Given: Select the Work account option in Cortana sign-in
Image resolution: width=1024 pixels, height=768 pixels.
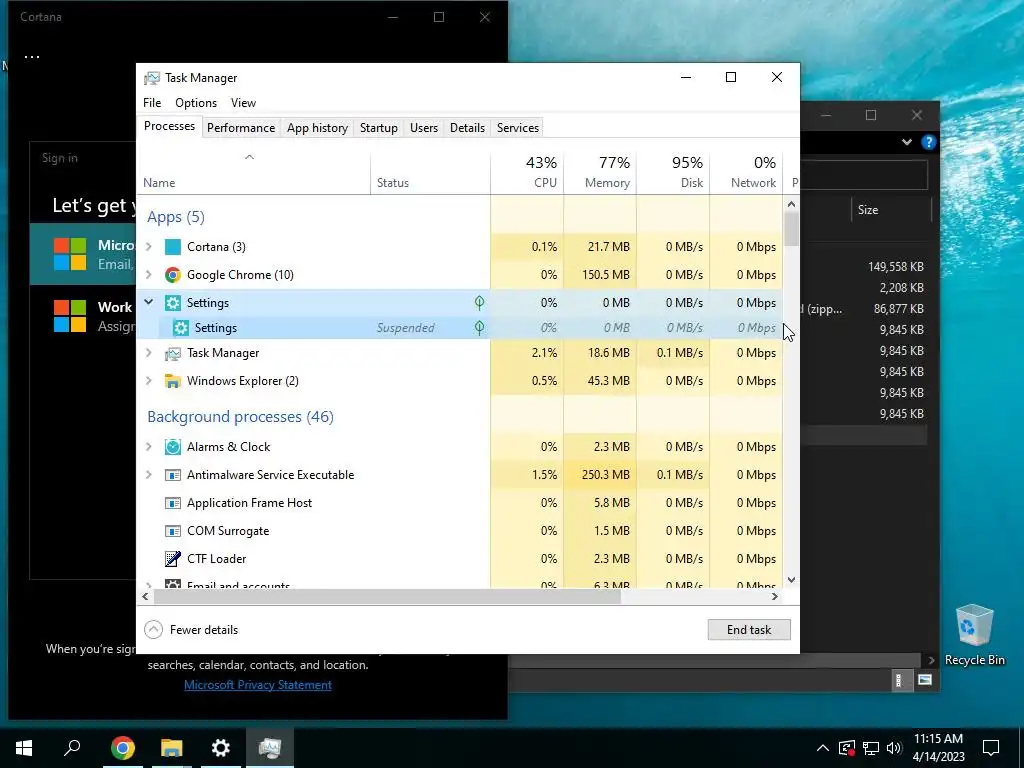Looking at the screenshot, I should coord(82,316).
